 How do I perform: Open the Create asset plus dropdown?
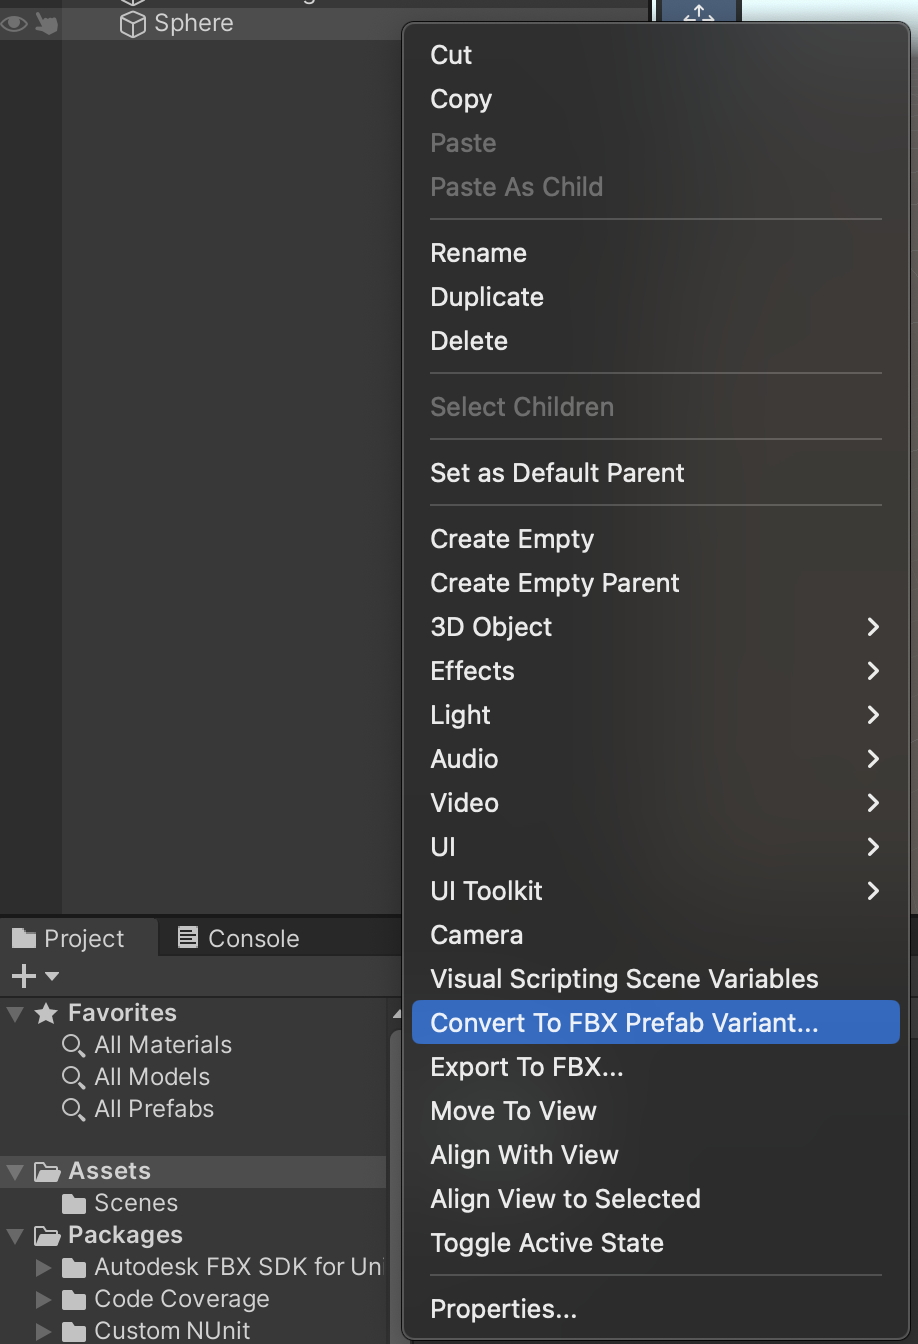pos(26,976)
